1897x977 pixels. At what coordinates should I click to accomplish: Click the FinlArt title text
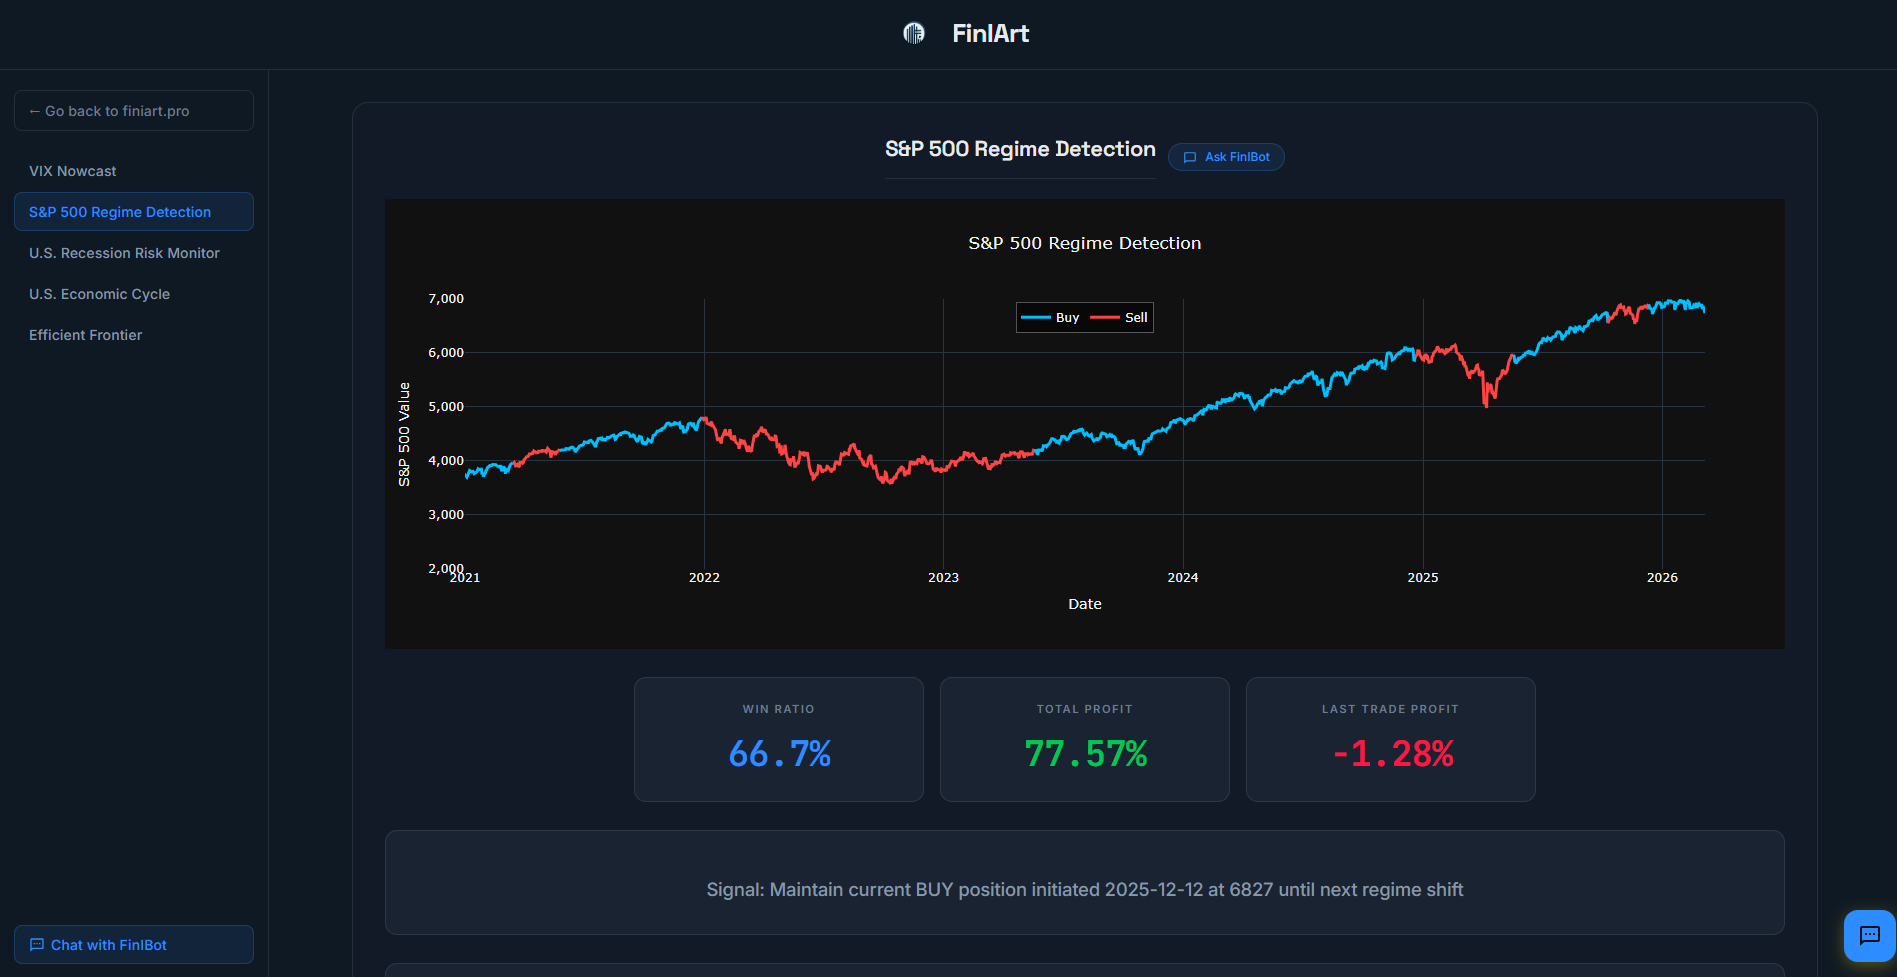tap(990, 33)
